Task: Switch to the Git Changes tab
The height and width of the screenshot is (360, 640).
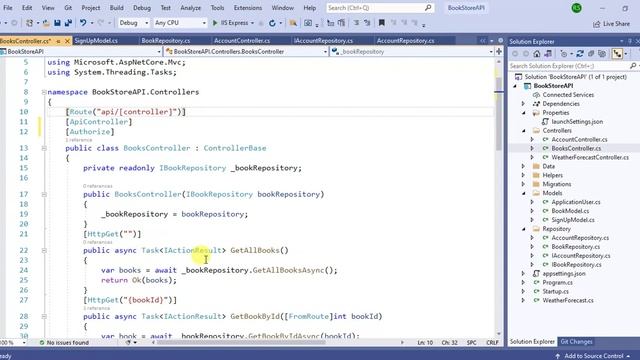Action: point(576,342)
